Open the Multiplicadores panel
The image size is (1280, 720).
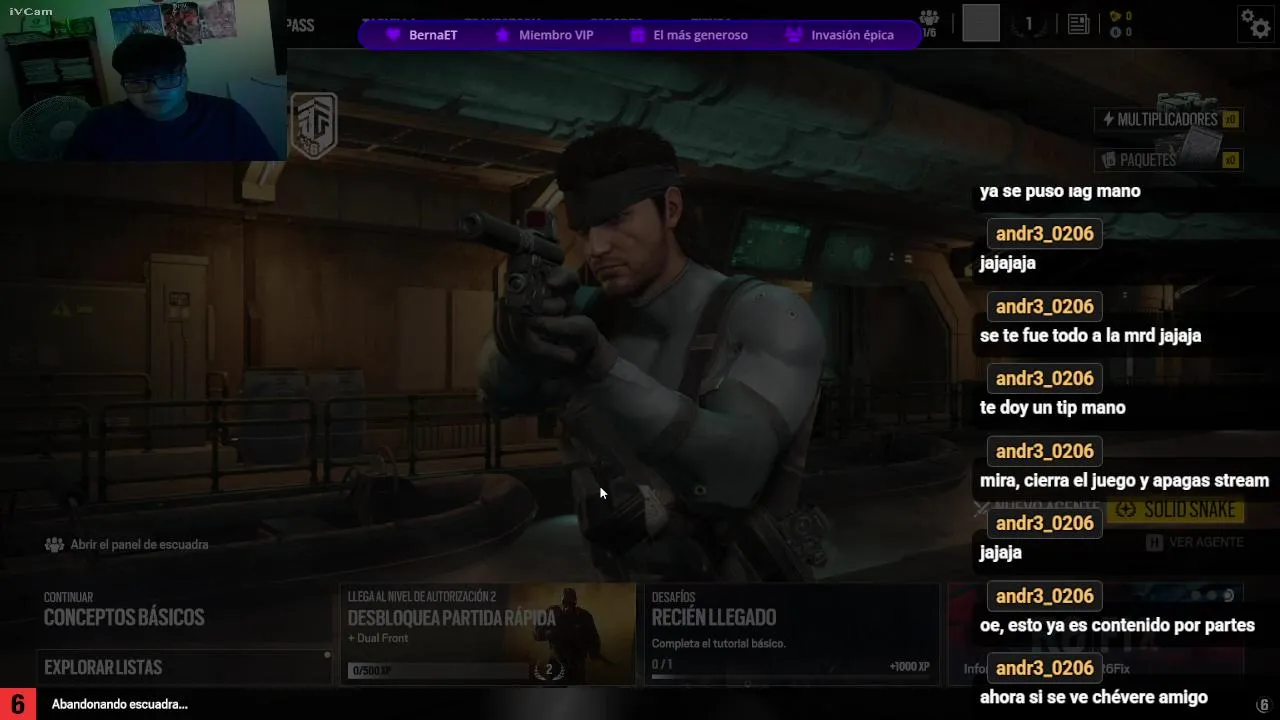coord(1168,119)
